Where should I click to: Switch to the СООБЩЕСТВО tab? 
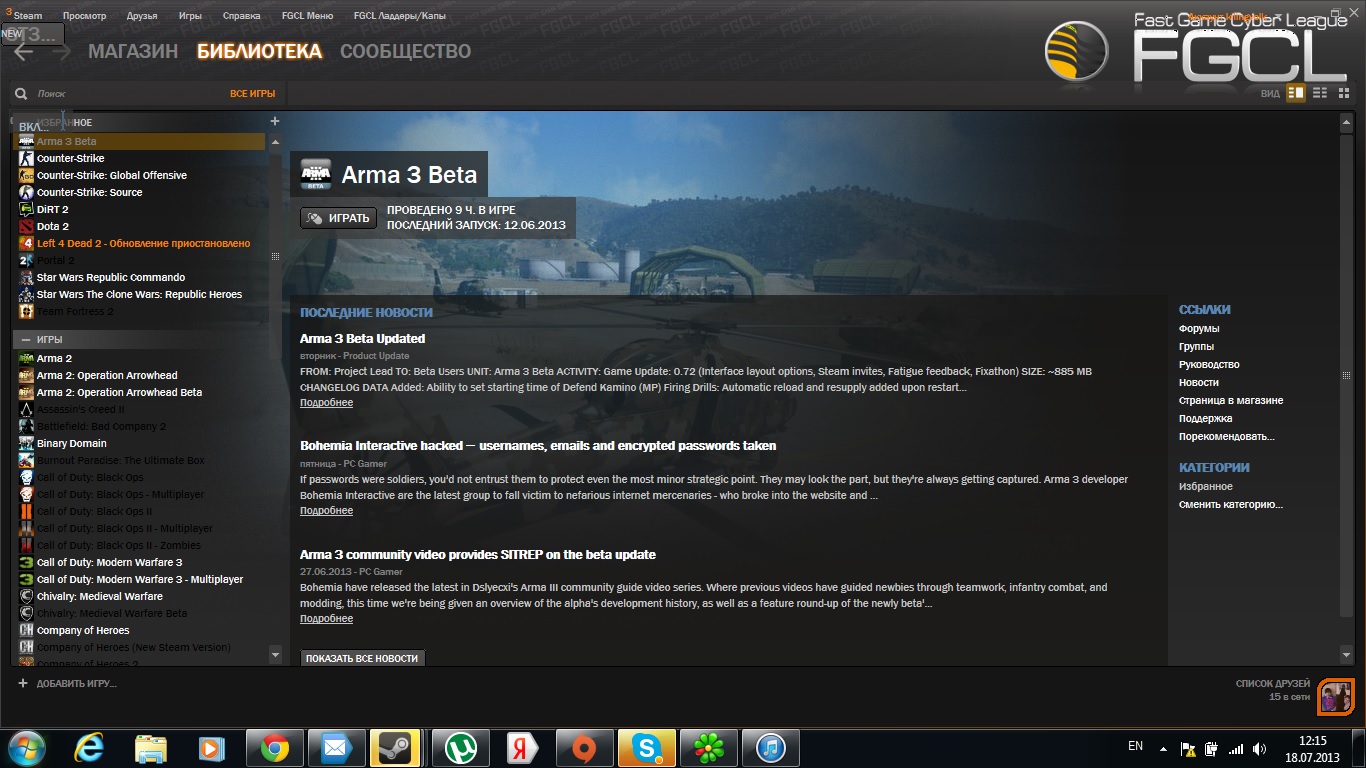tap(405, 51)
